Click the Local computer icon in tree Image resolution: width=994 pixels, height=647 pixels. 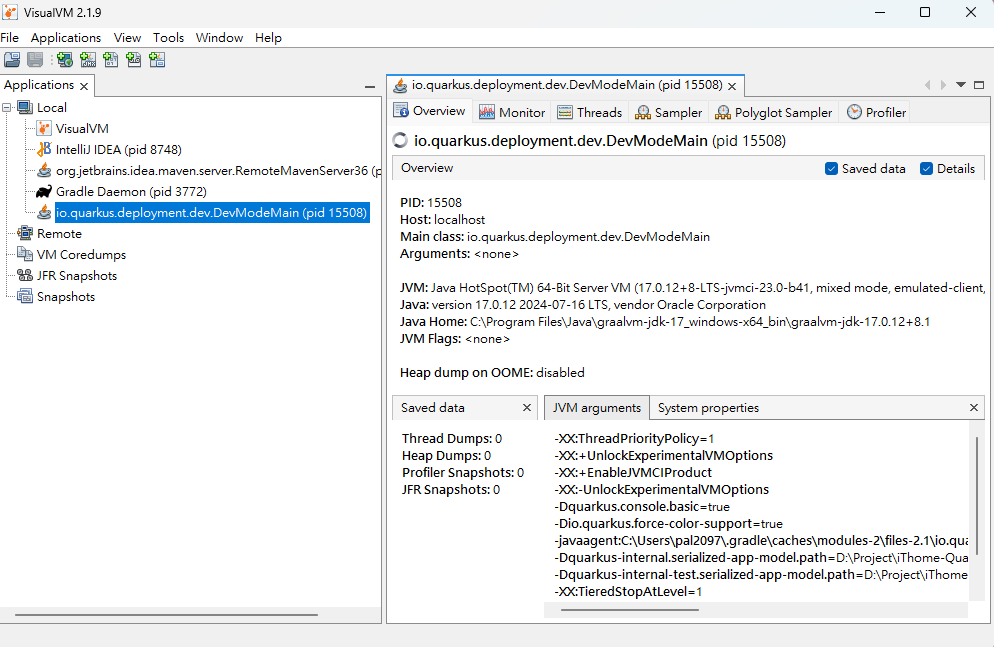point(25,107)
